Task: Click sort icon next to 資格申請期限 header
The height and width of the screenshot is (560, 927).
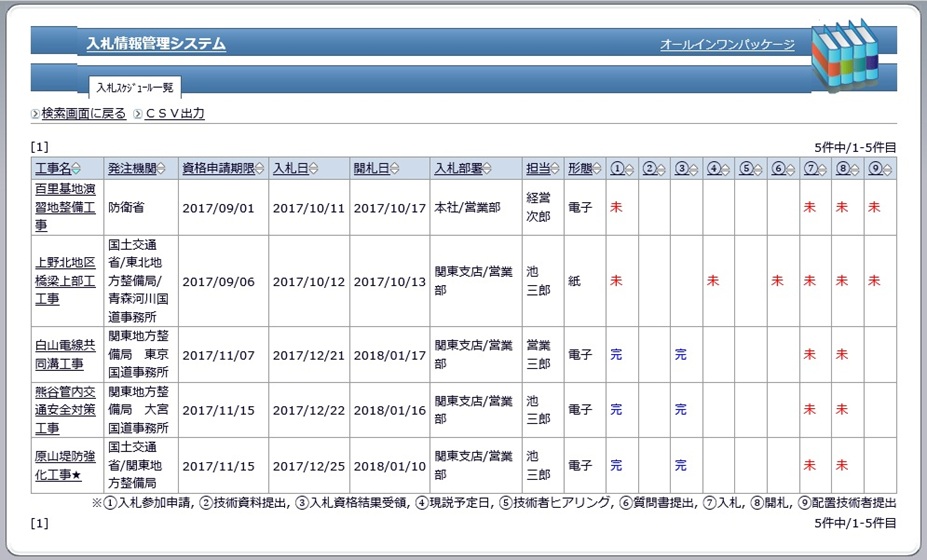Action: coord(260,169)
